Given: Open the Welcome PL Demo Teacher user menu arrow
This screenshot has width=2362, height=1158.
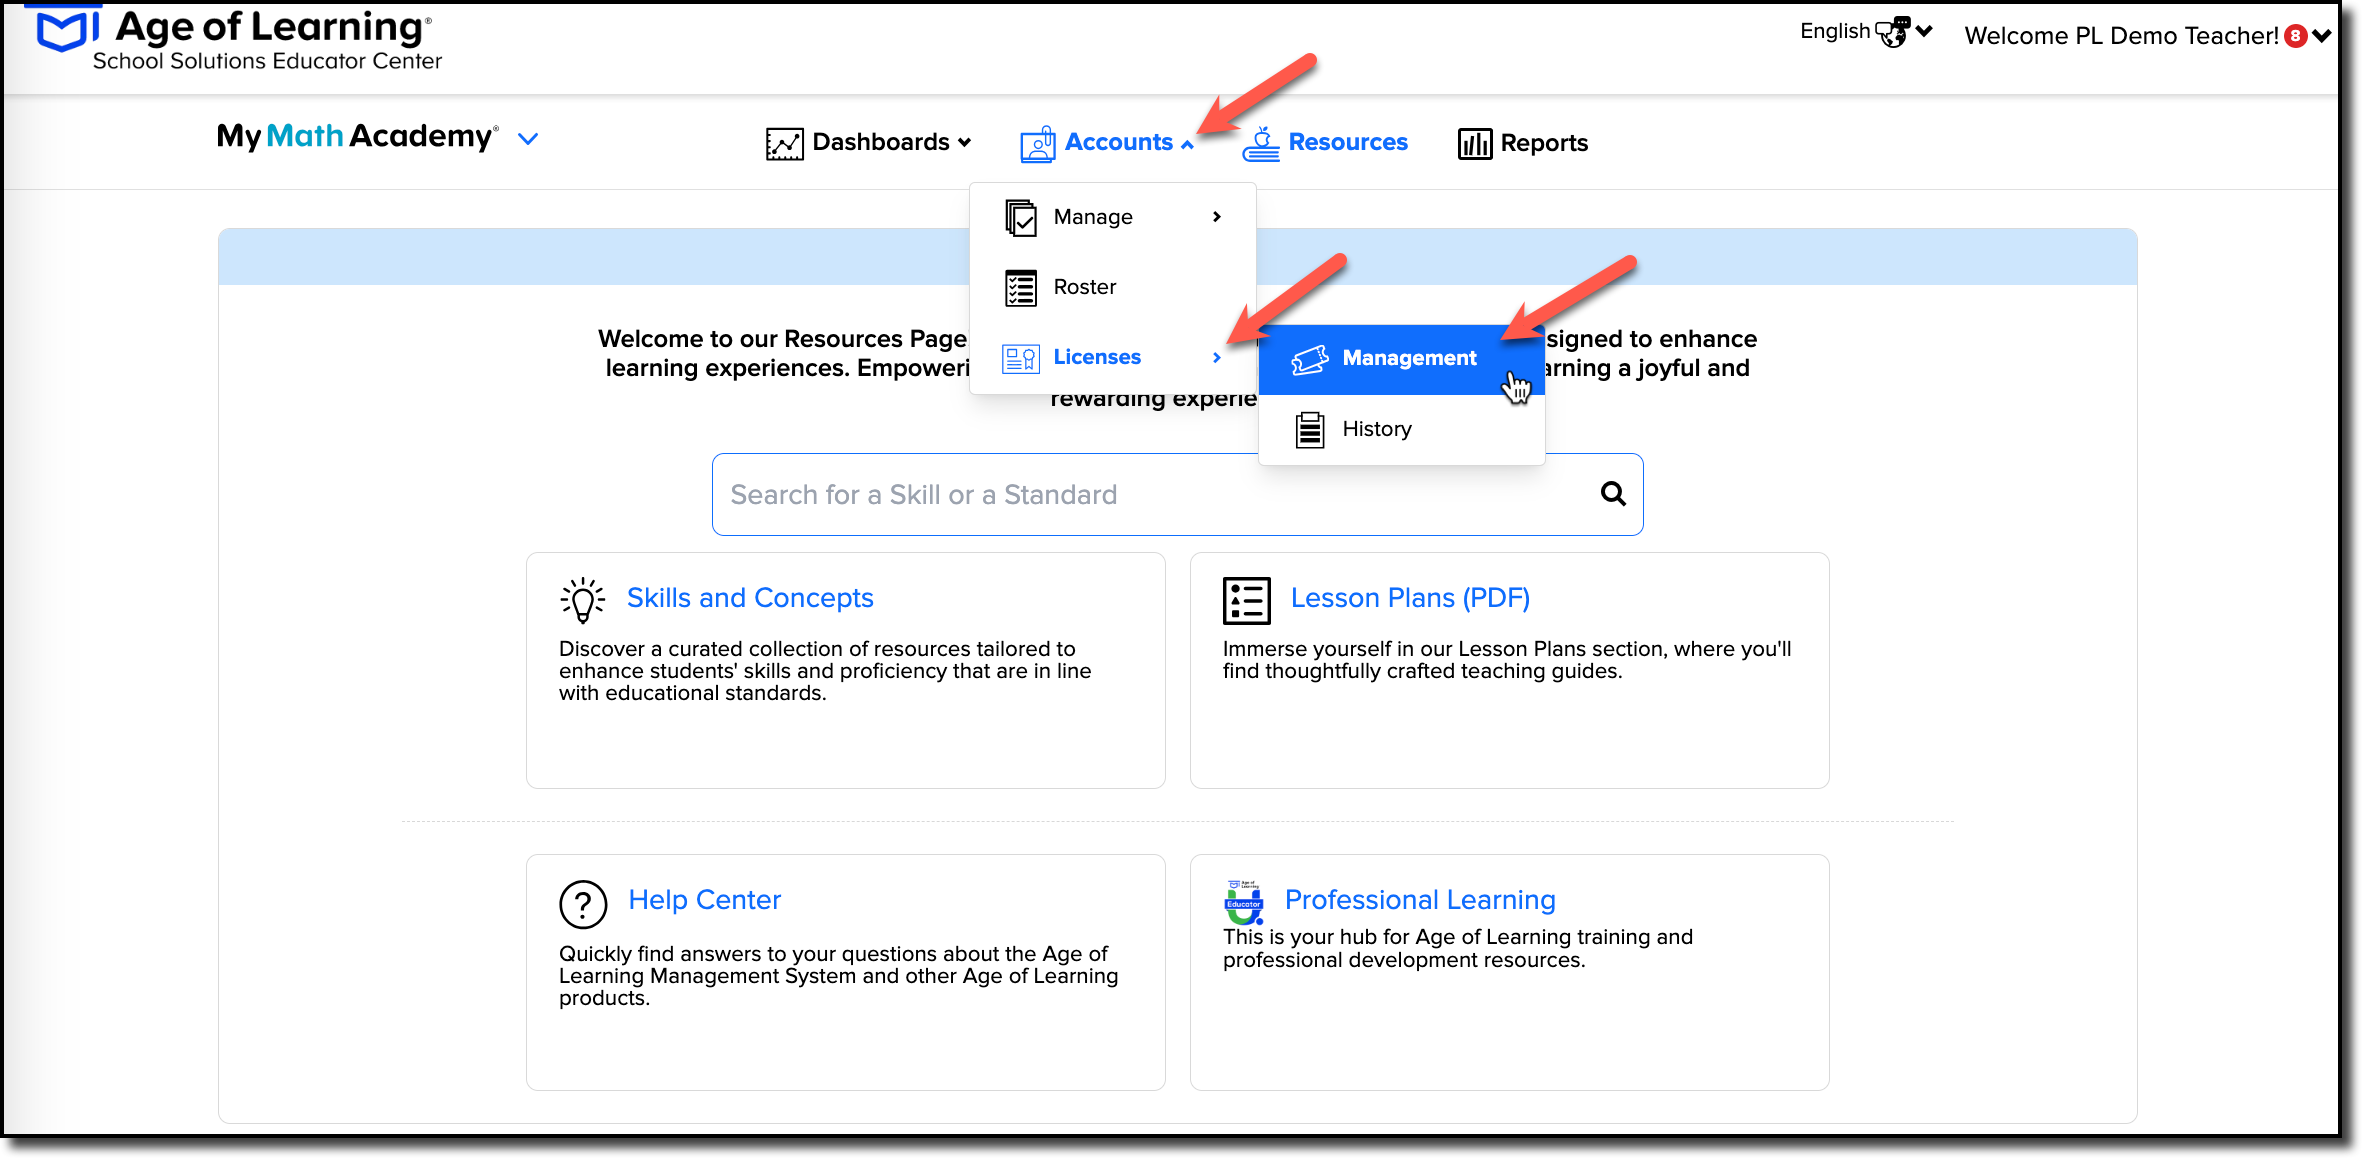Looking at the screenshot, I should click(2322, 36).
